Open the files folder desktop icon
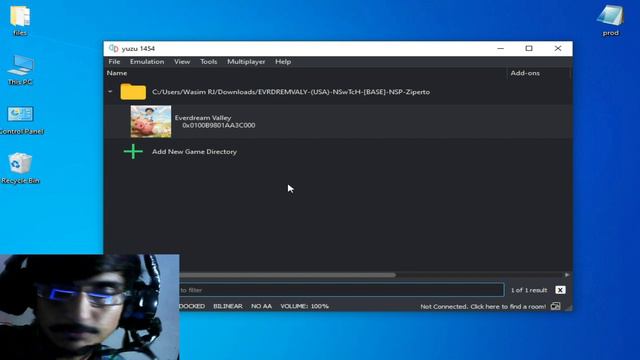The image size is (640, 360). (20, 20)
